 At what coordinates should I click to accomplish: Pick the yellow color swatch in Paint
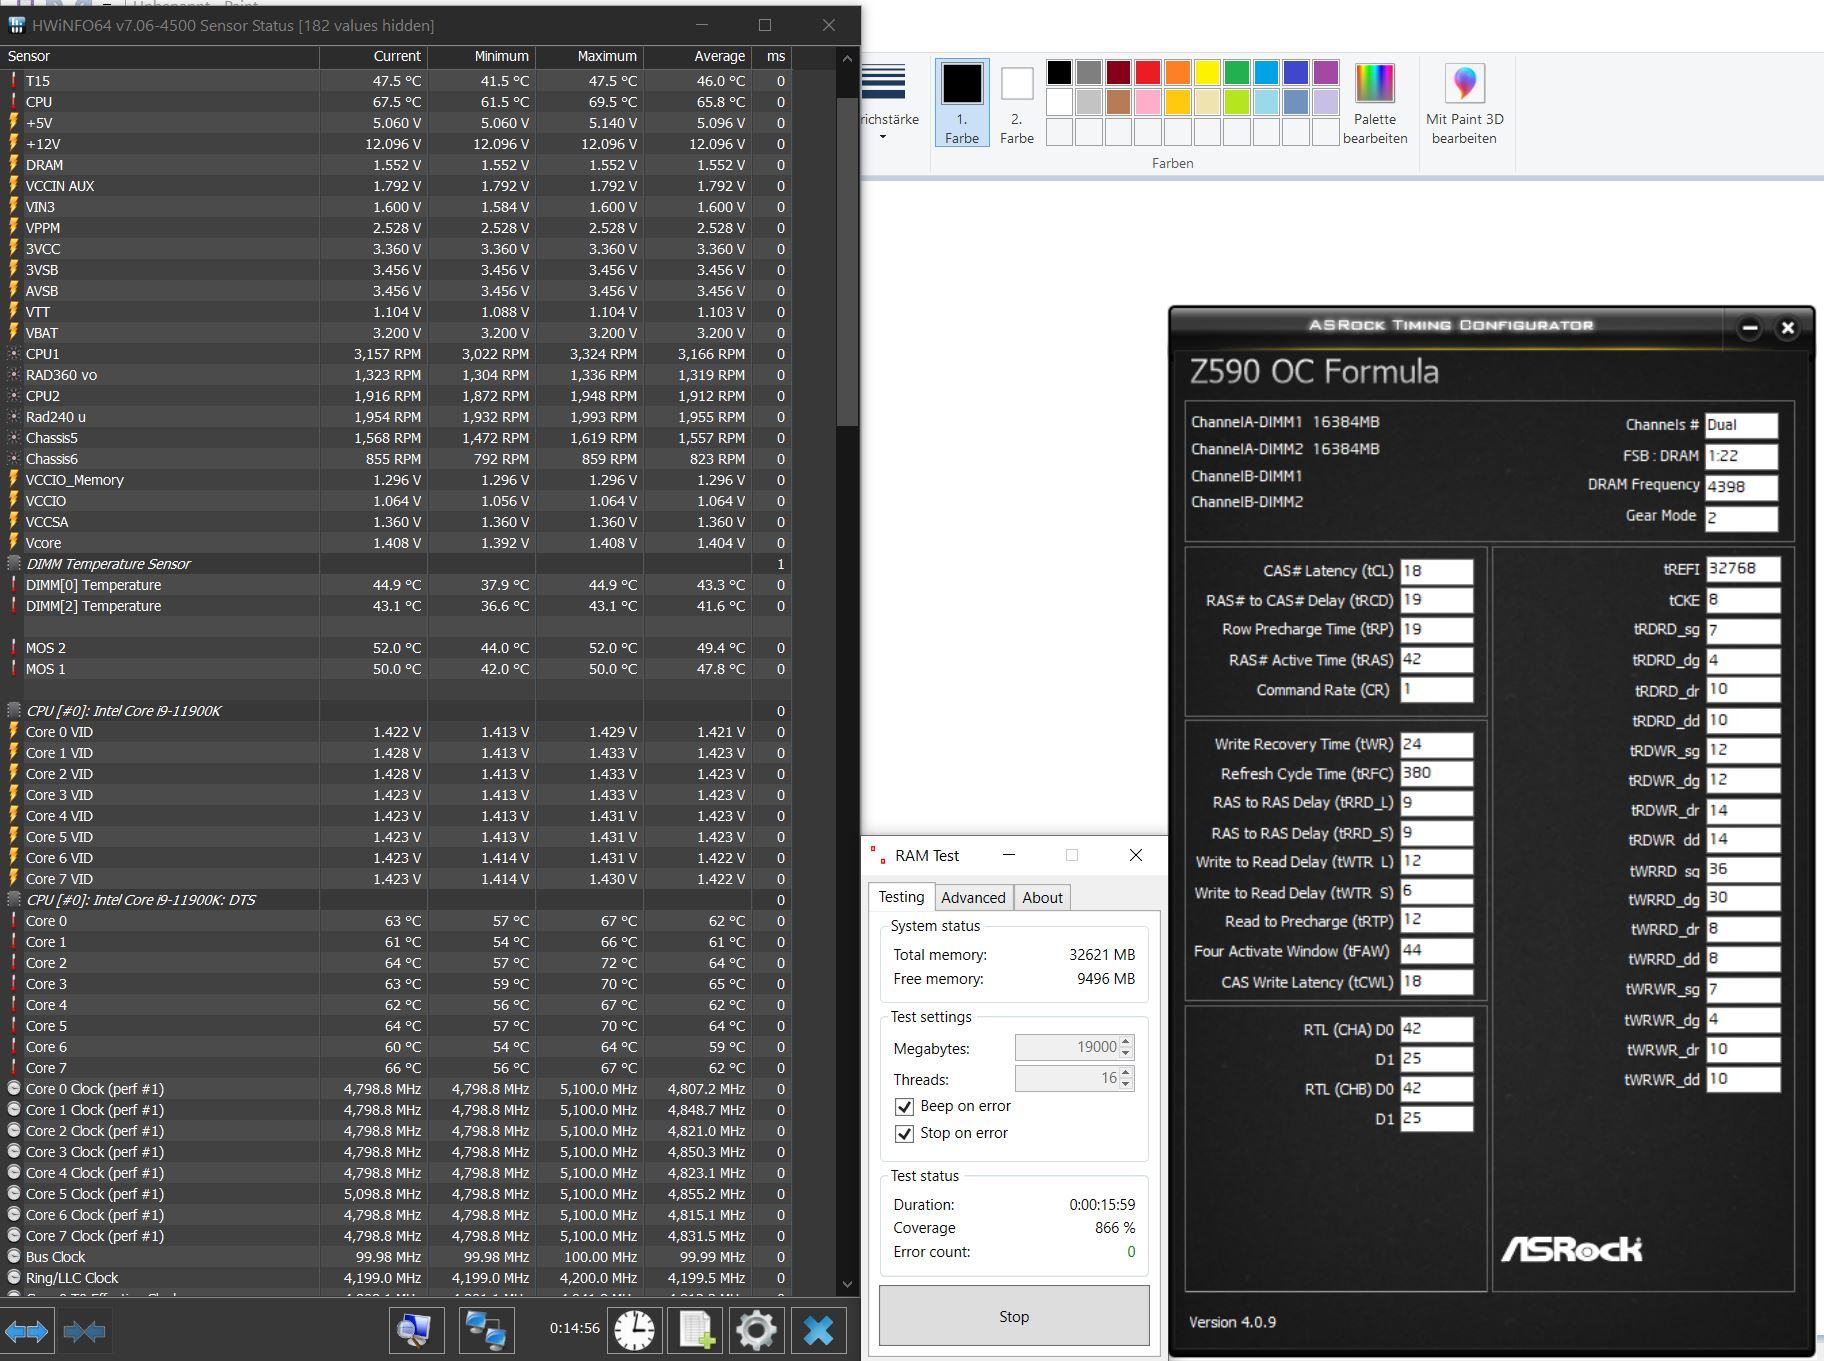coord(1207,72)
